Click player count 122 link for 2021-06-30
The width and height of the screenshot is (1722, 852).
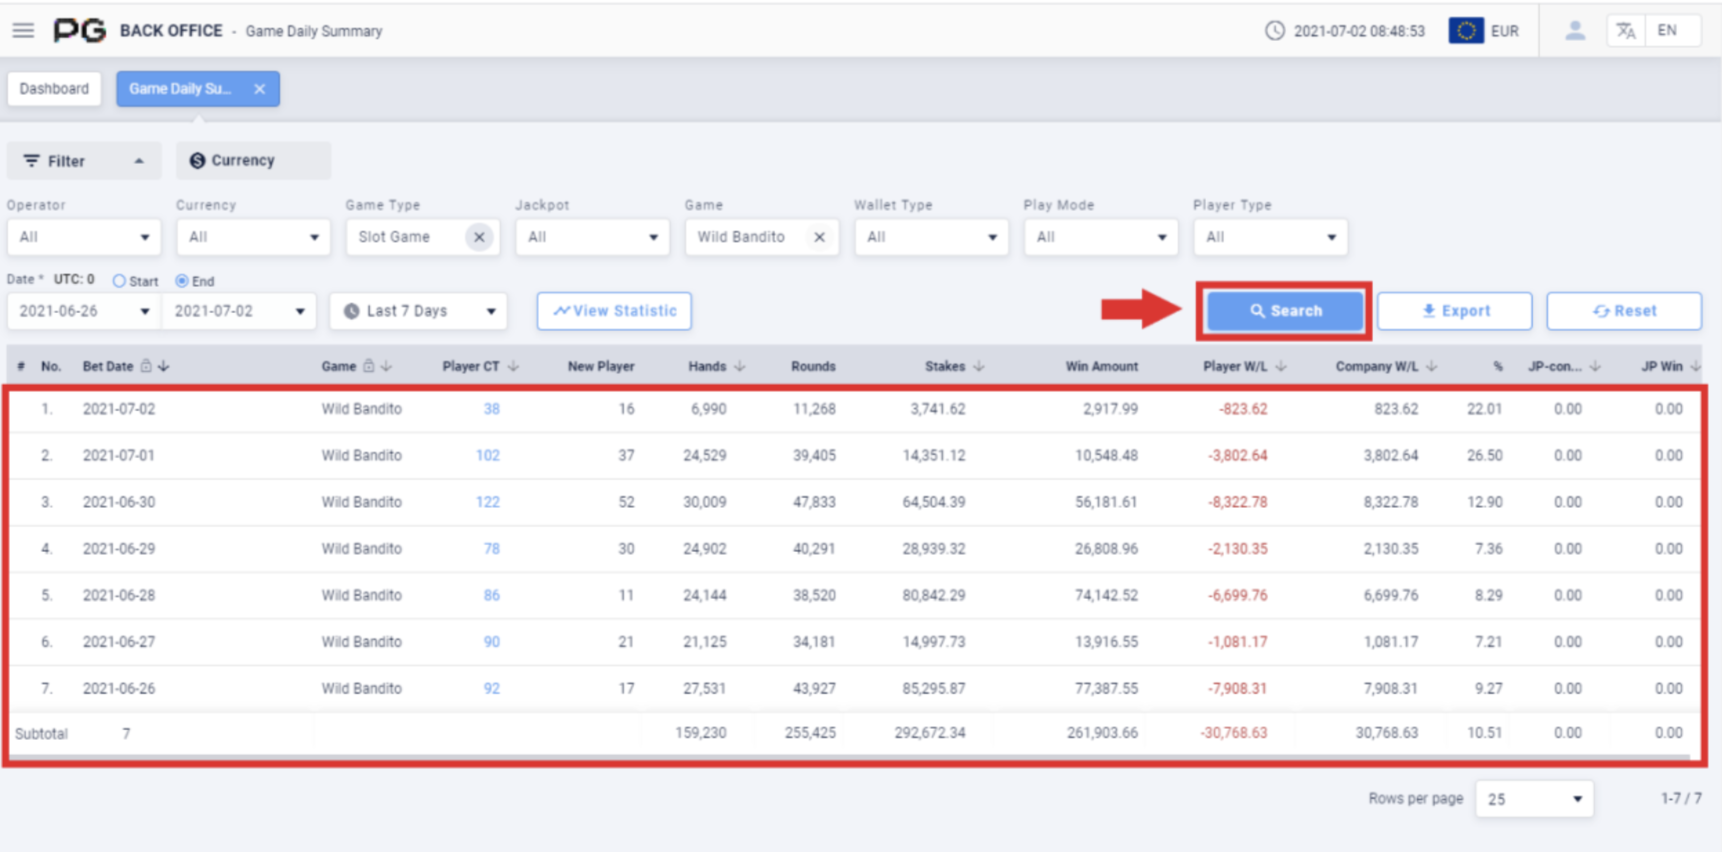point(487,502)
